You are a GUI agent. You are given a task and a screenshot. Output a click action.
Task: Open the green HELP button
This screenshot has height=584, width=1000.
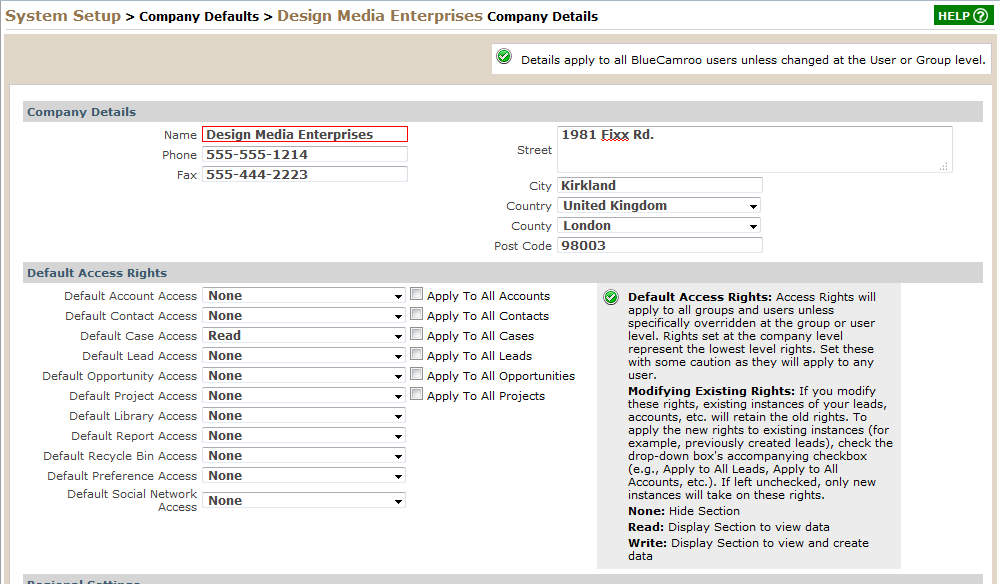(x=963, y=16)
